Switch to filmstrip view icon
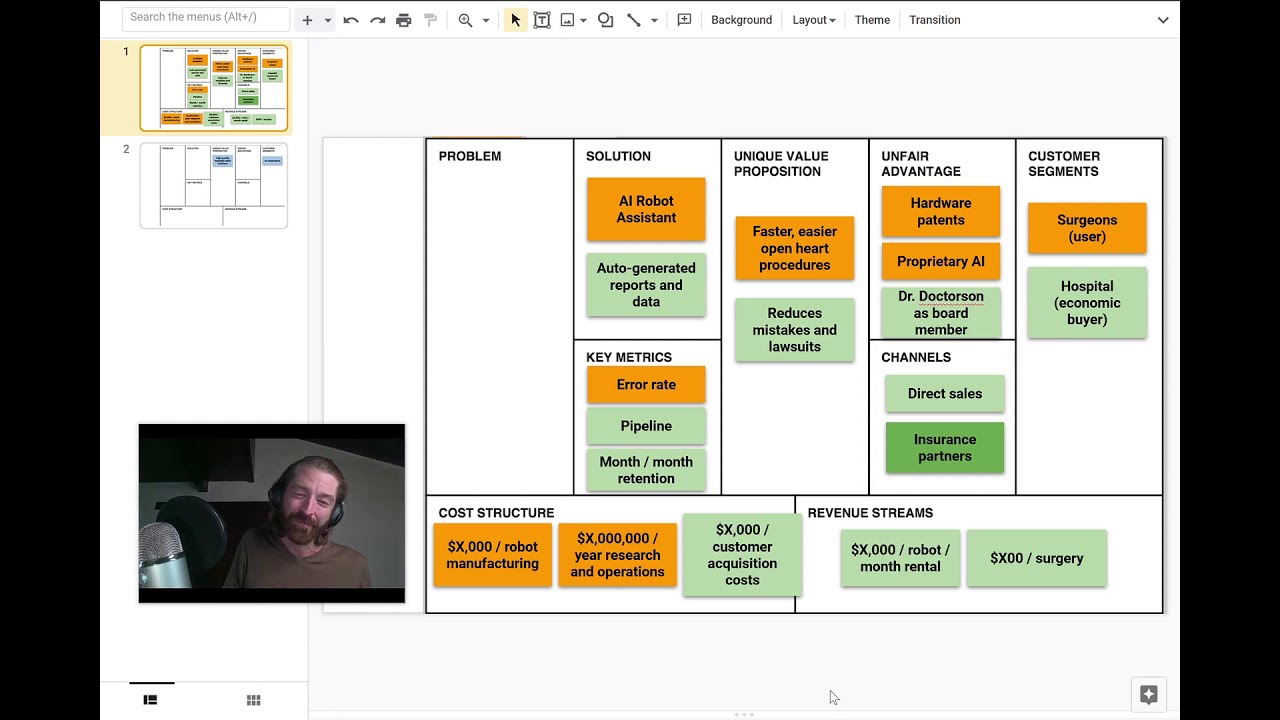 [150, 700]
